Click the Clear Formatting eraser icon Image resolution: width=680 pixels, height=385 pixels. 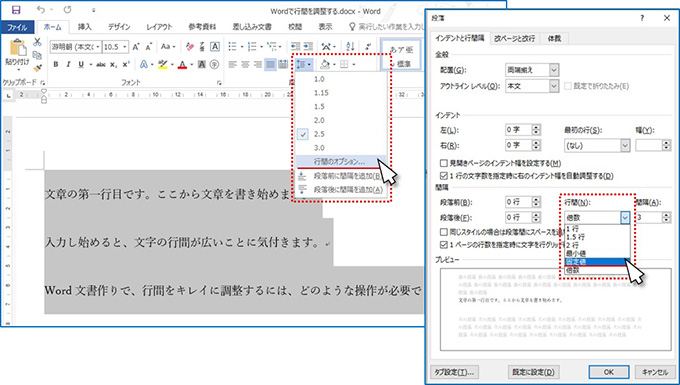click(x=190, y=47)
